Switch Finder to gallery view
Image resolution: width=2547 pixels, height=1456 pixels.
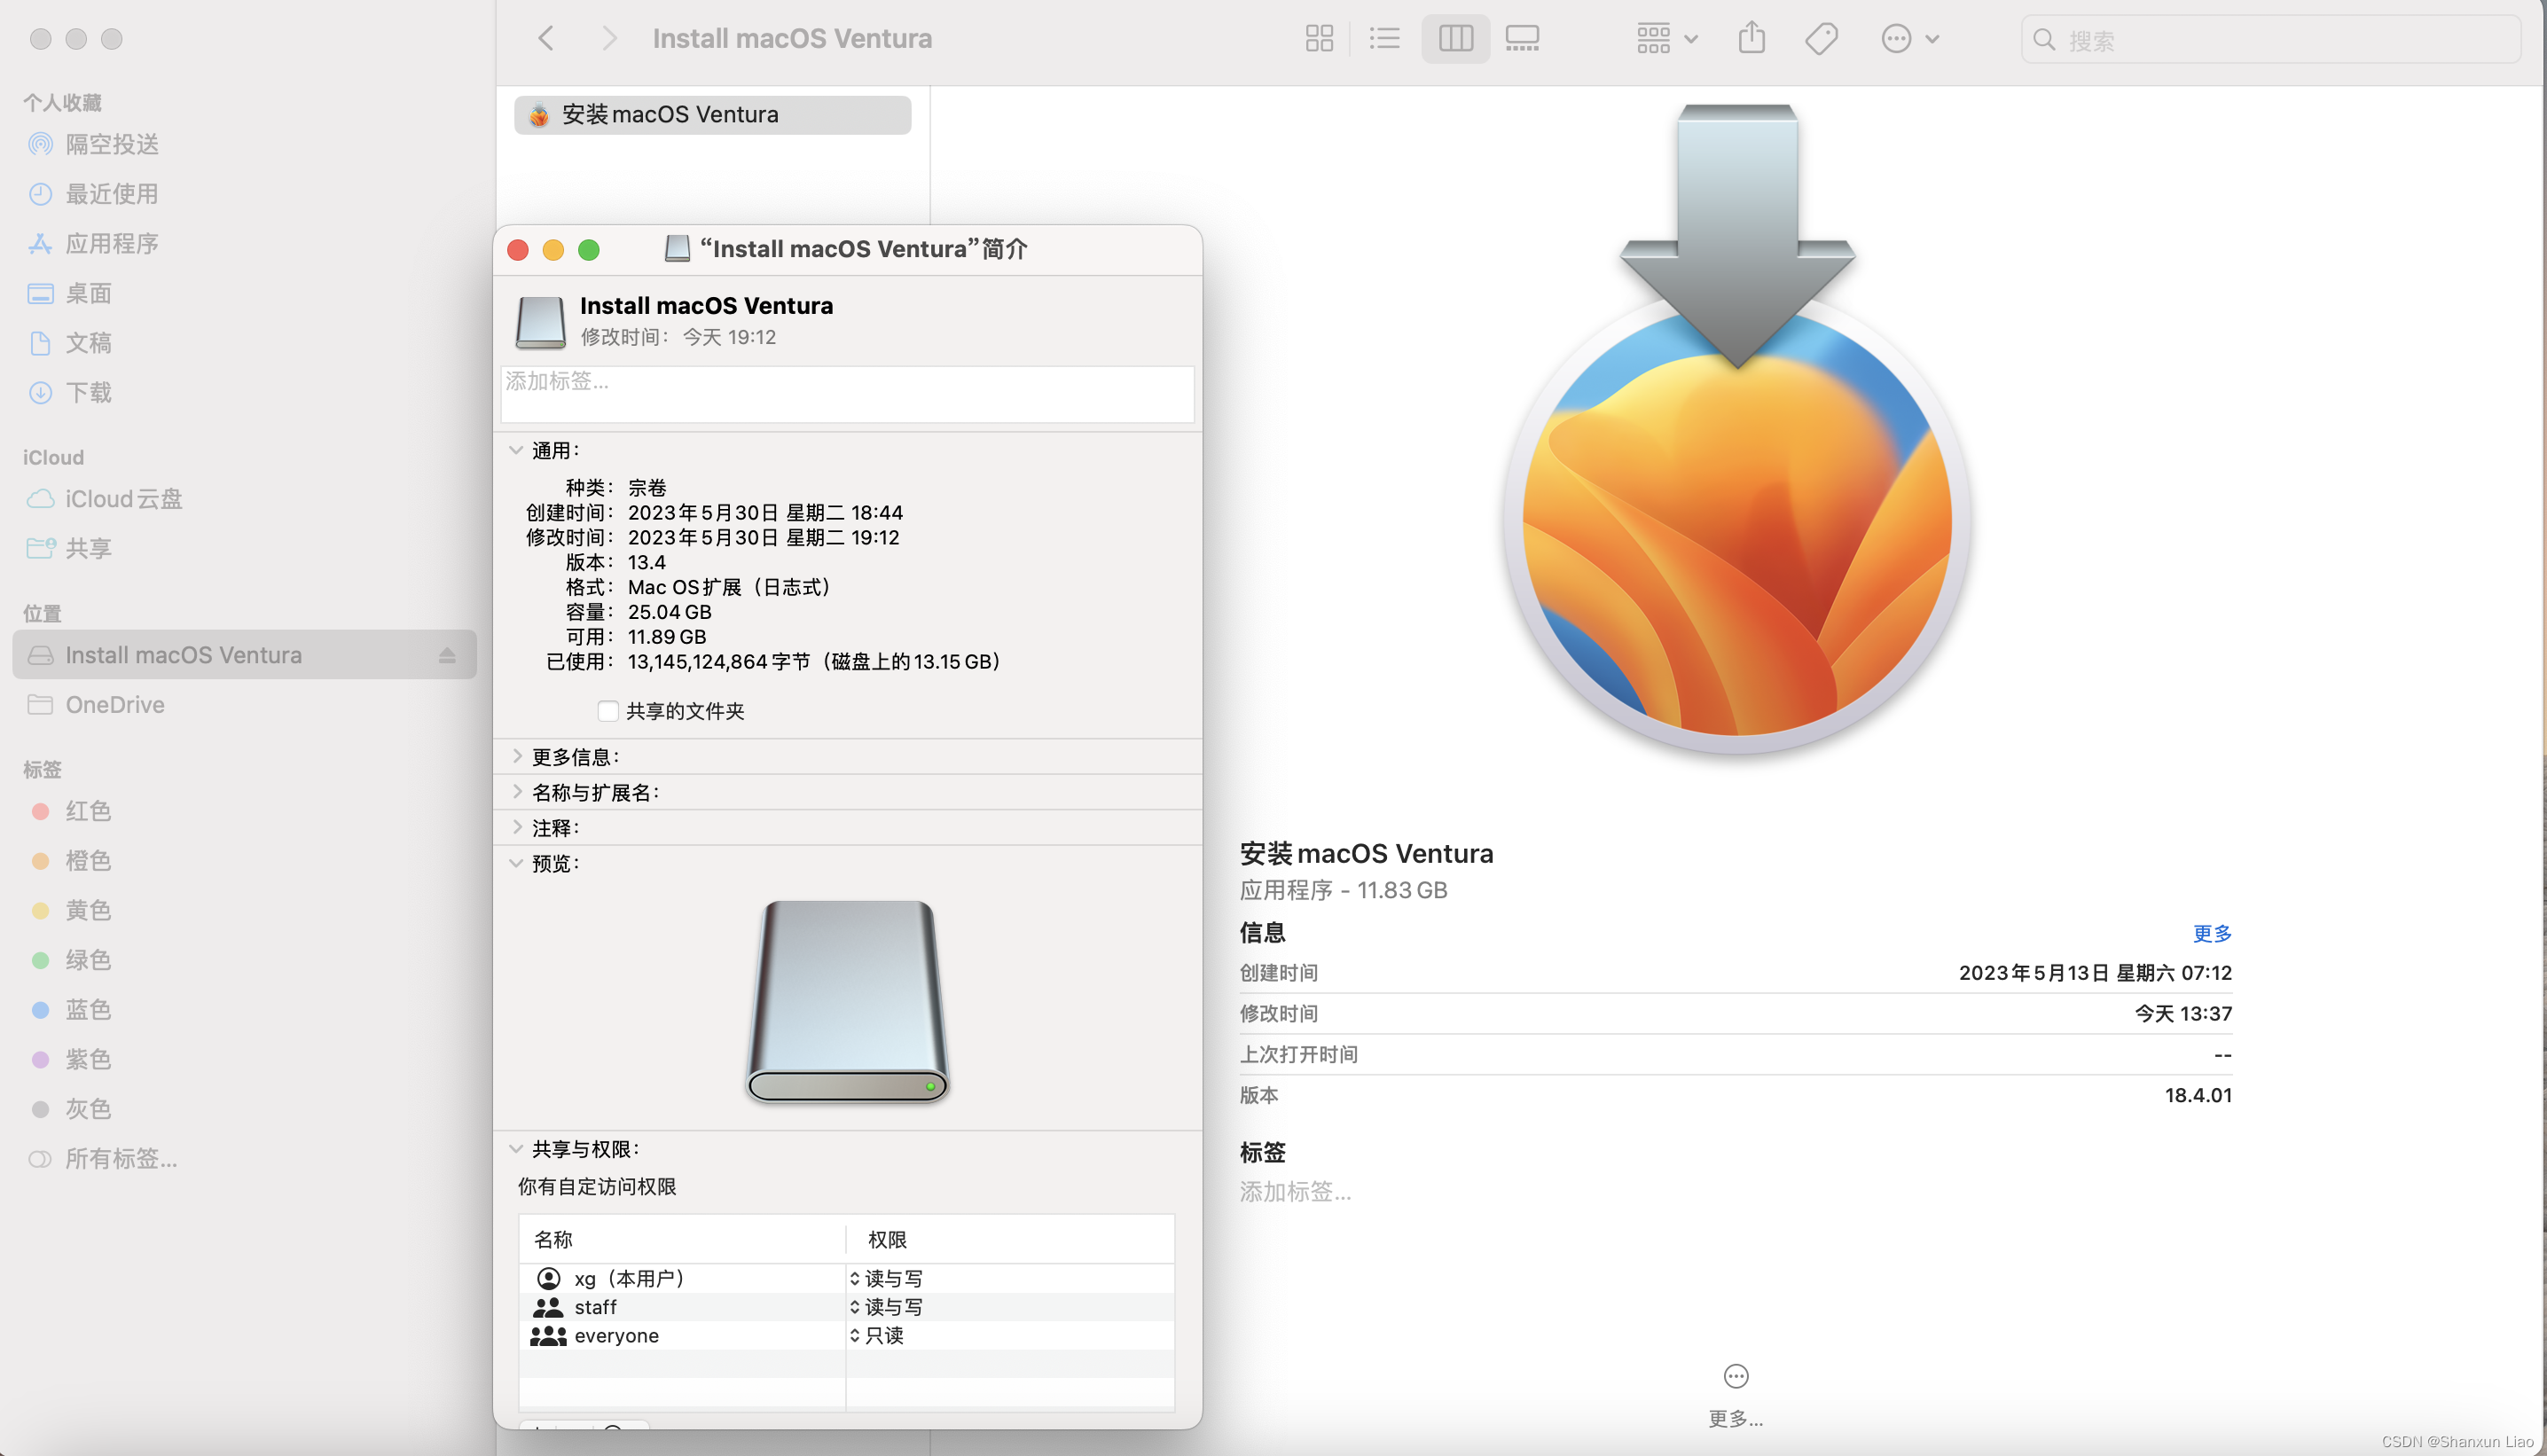1522,39
